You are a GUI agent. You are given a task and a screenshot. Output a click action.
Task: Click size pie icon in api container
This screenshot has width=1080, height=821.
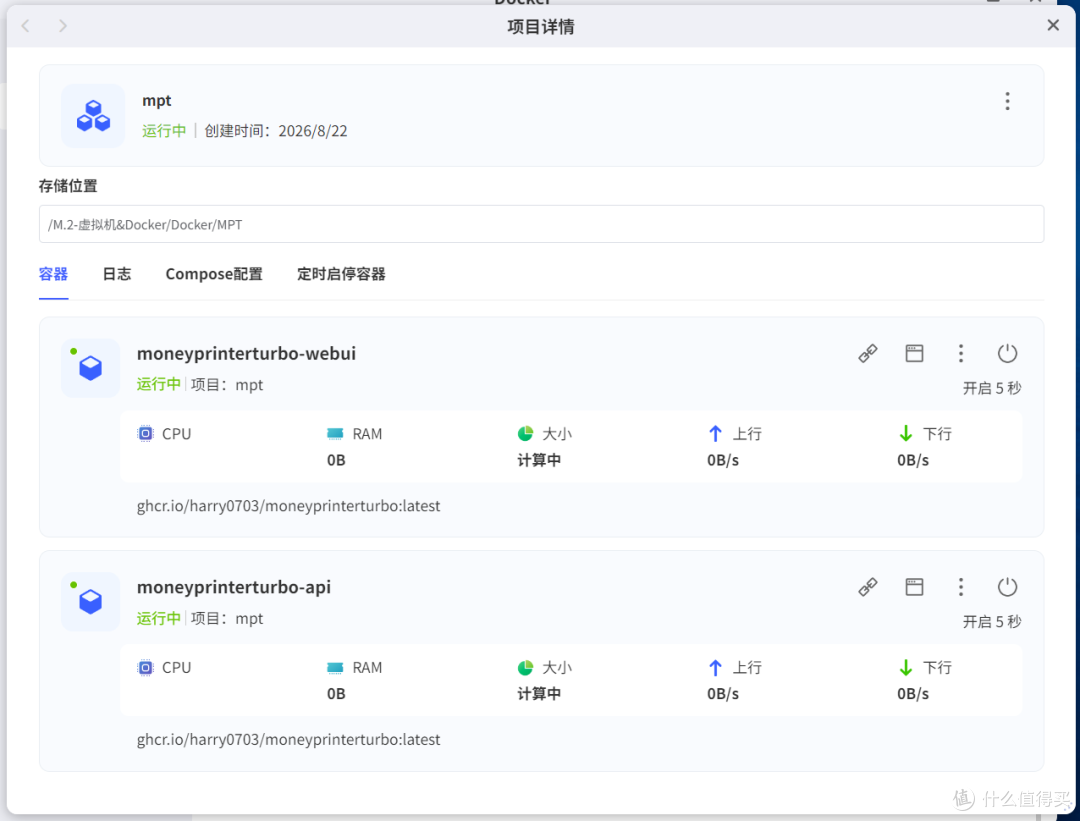click(526, 667)
